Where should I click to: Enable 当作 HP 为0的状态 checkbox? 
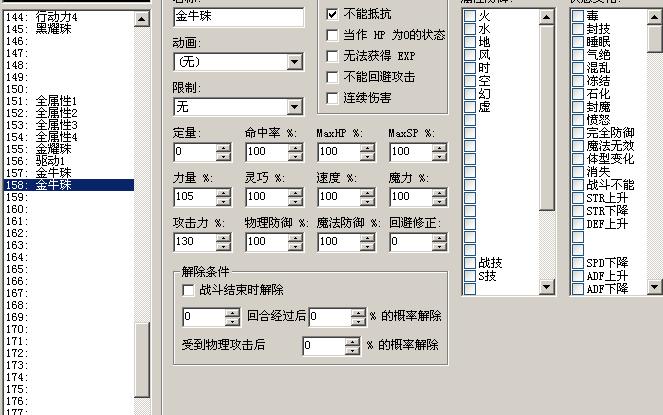pyautogui.click(x=332, y=35)
